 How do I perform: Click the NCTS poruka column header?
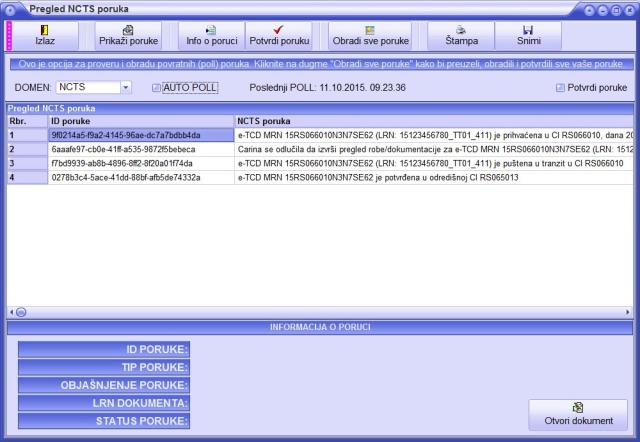(434, 121)
